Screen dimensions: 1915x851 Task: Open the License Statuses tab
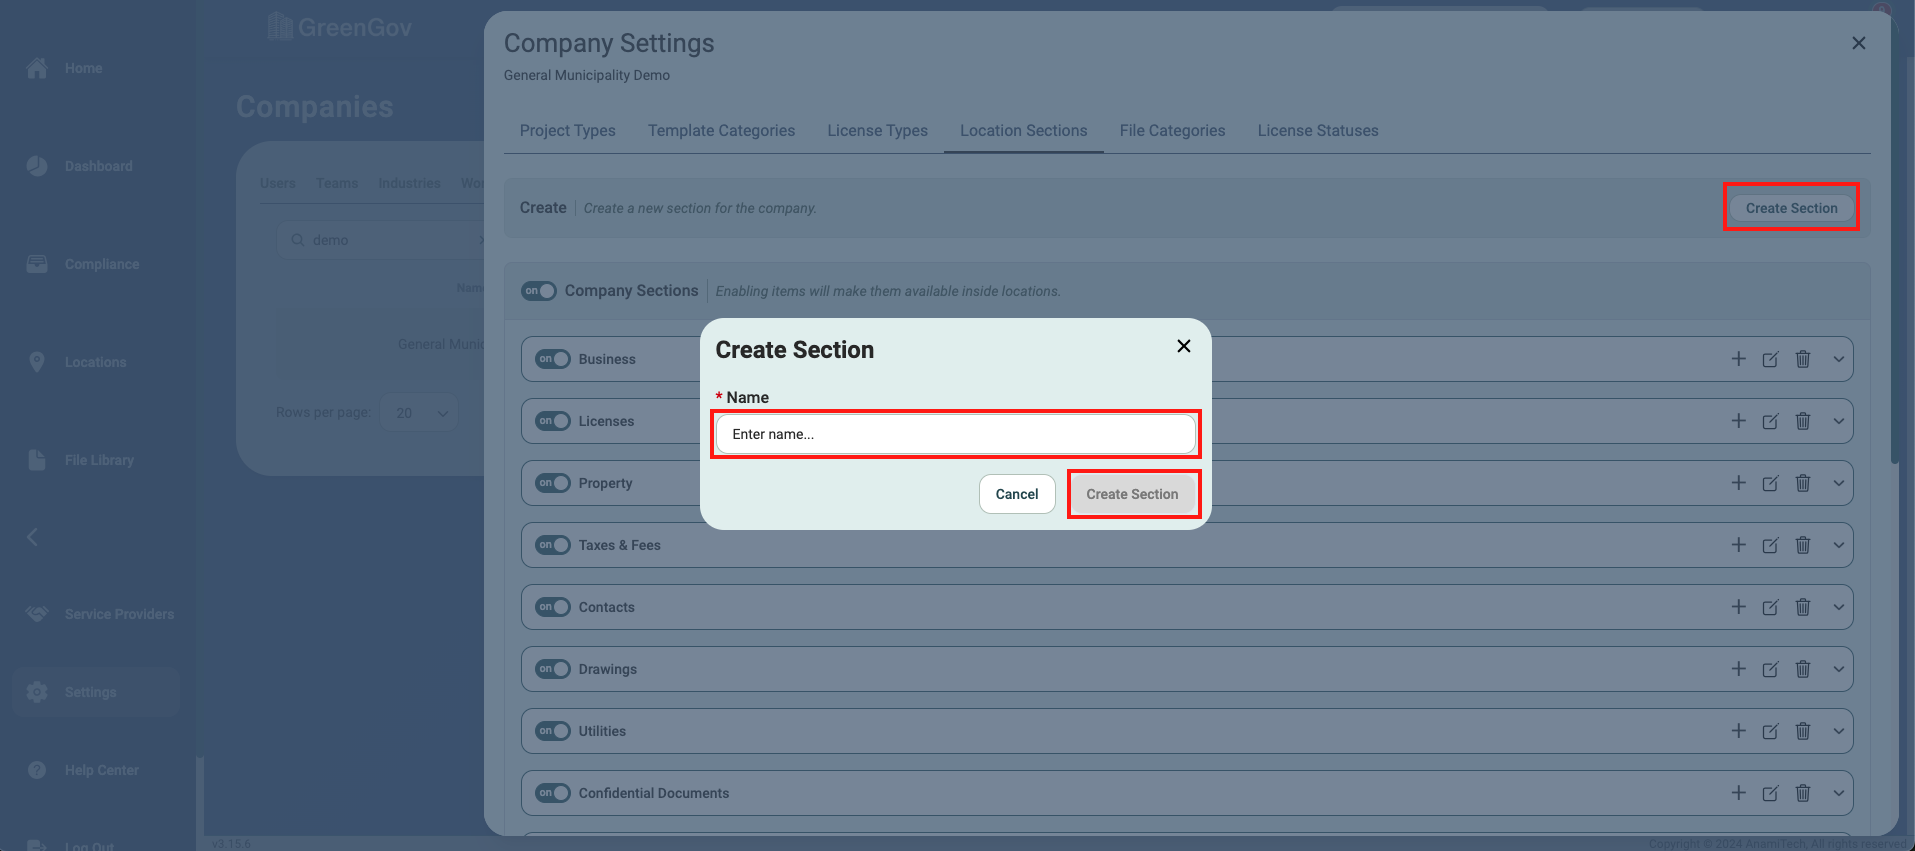1317,131
